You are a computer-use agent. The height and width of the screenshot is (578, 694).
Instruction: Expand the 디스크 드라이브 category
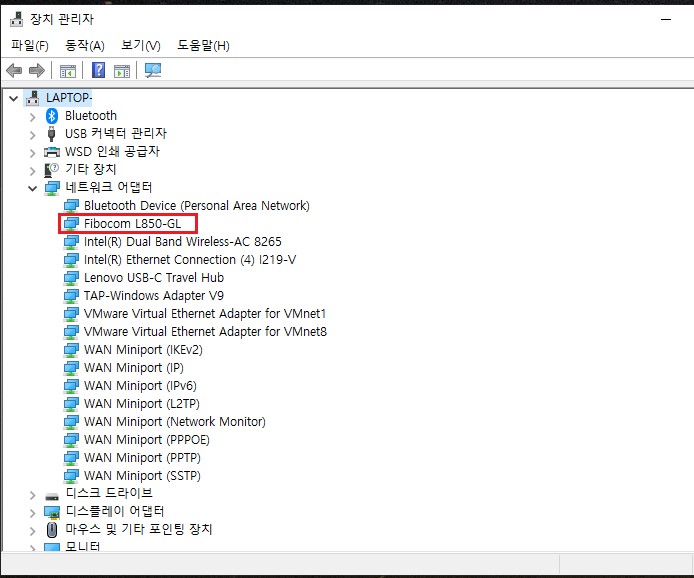pyautogui.click(x=32, y=495)
